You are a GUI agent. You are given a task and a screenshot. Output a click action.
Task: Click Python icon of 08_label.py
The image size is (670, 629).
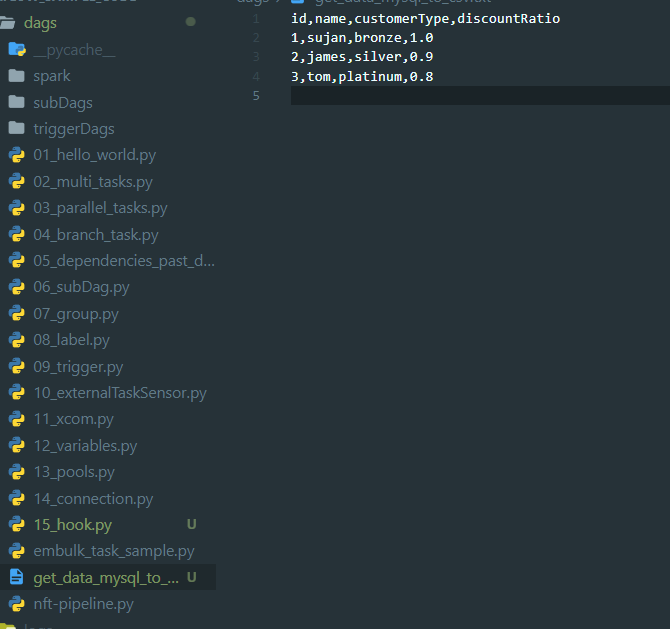[x=17, y=340]
